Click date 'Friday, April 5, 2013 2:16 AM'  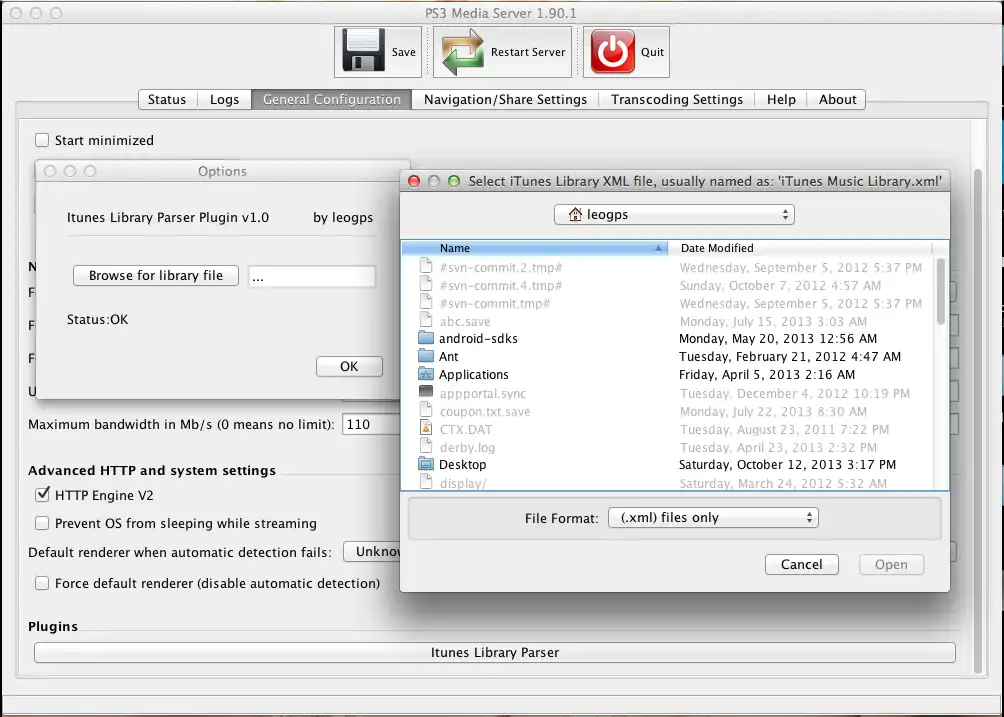[x=766, y=375]
